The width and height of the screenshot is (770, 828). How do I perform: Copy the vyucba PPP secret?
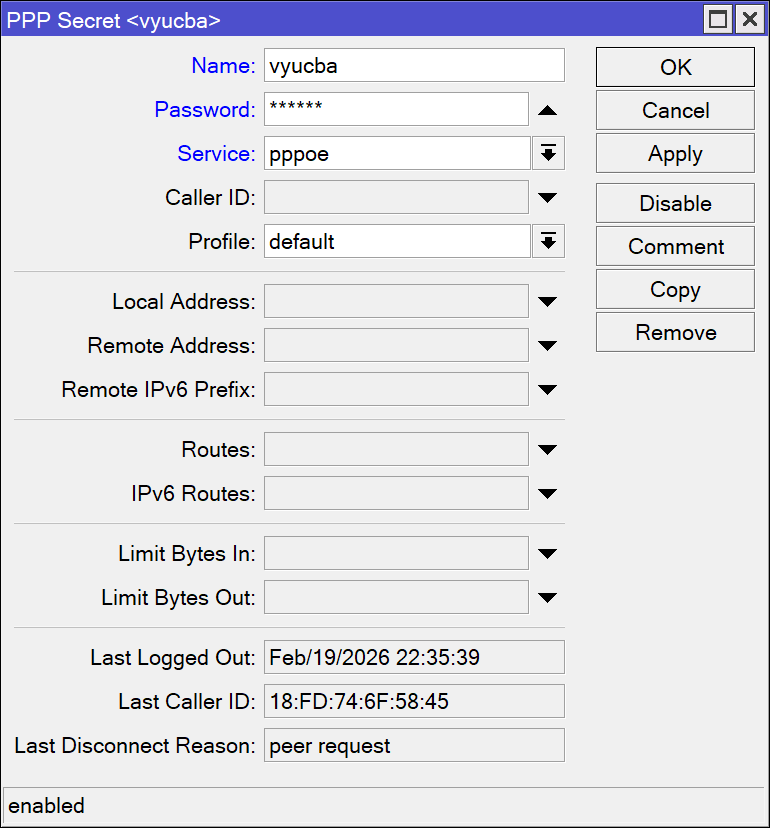tap(675, 289)
